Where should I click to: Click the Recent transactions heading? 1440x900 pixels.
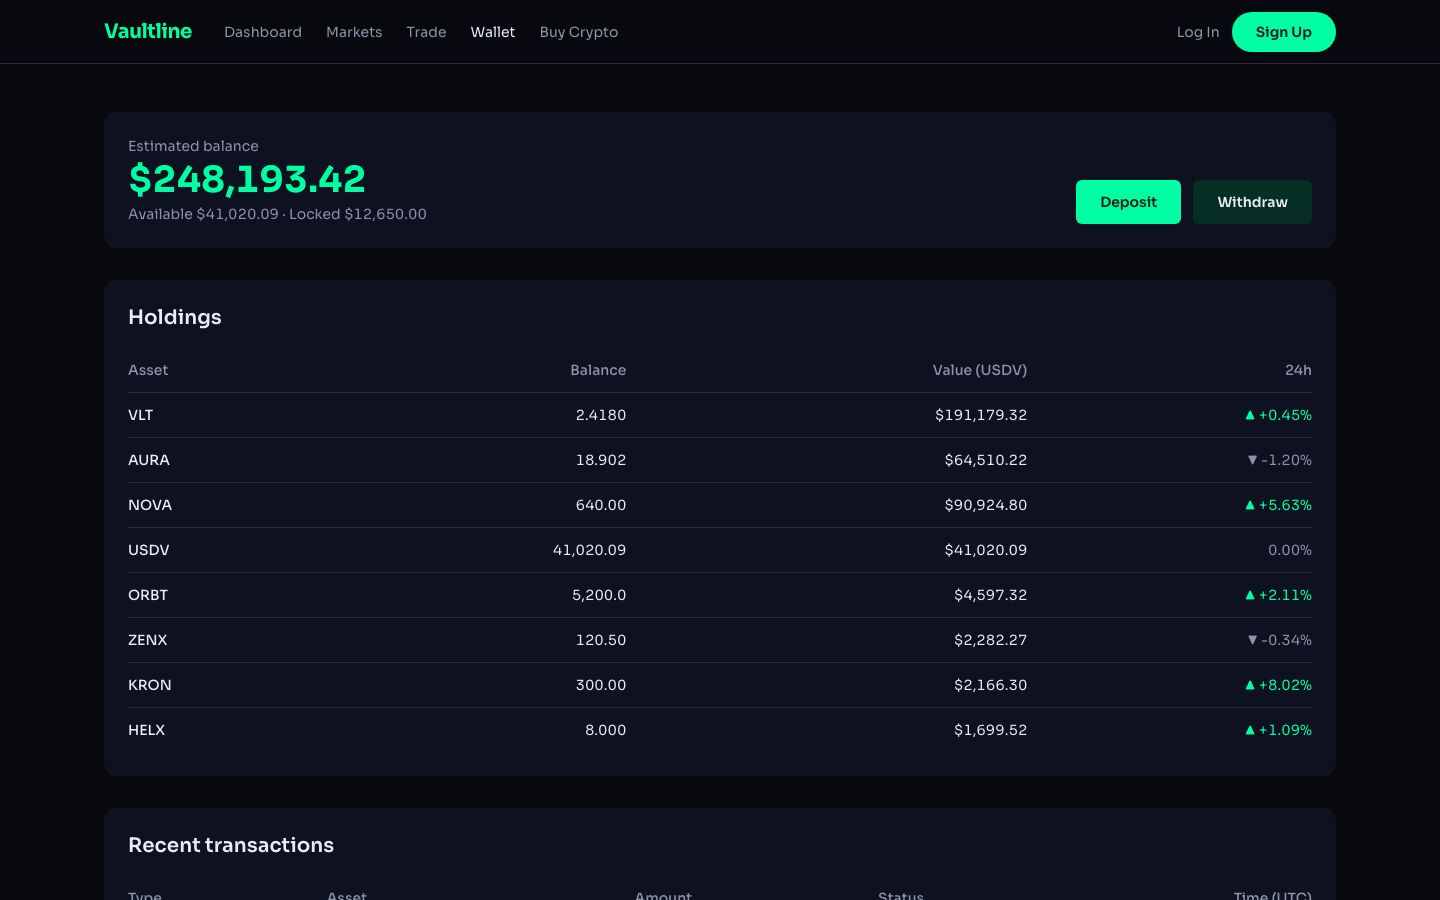[231, 845]
